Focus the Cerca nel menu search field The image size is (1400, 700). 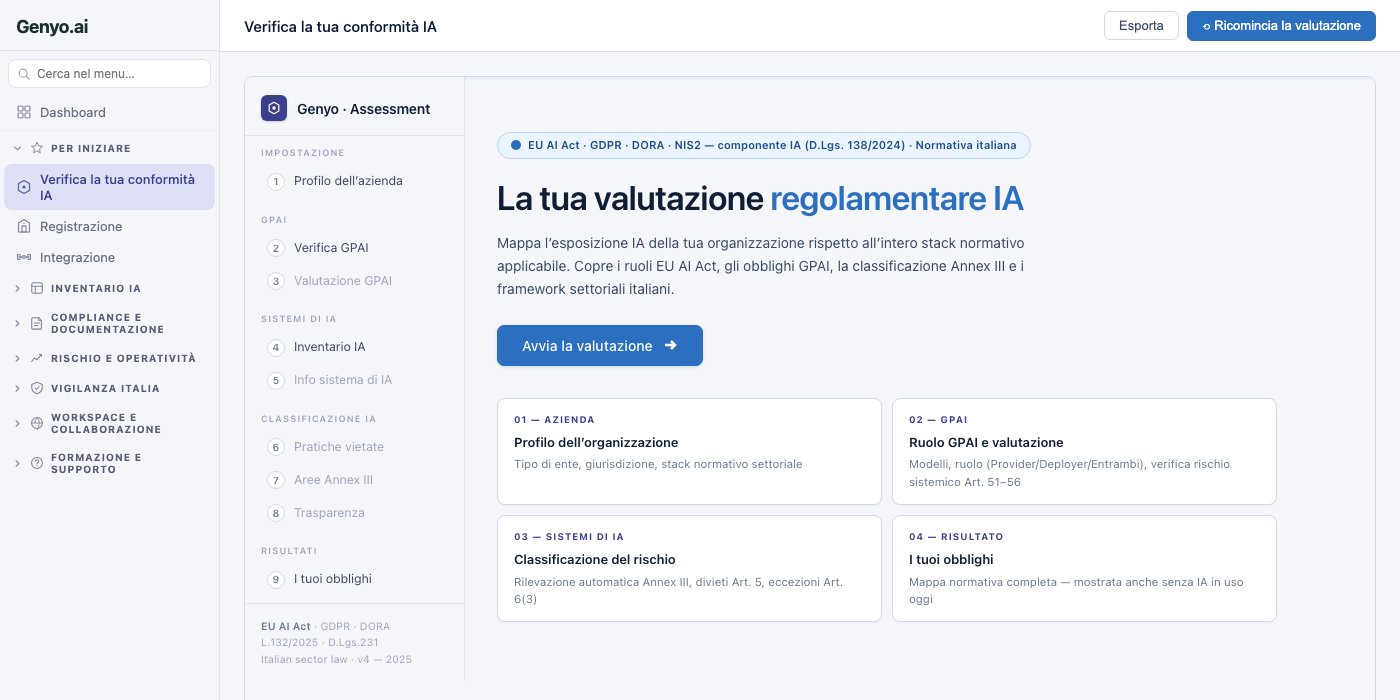pos(109,74)
